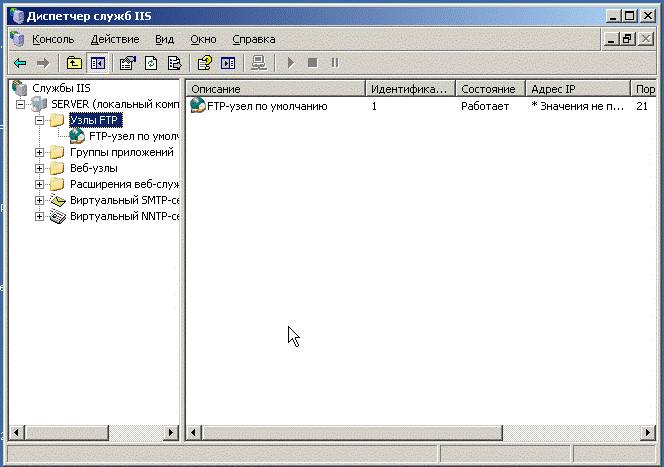Select Виртуальный NNTP-сервер tree item
The width and height of the screenshot is (664, 467).
[124, 216]
